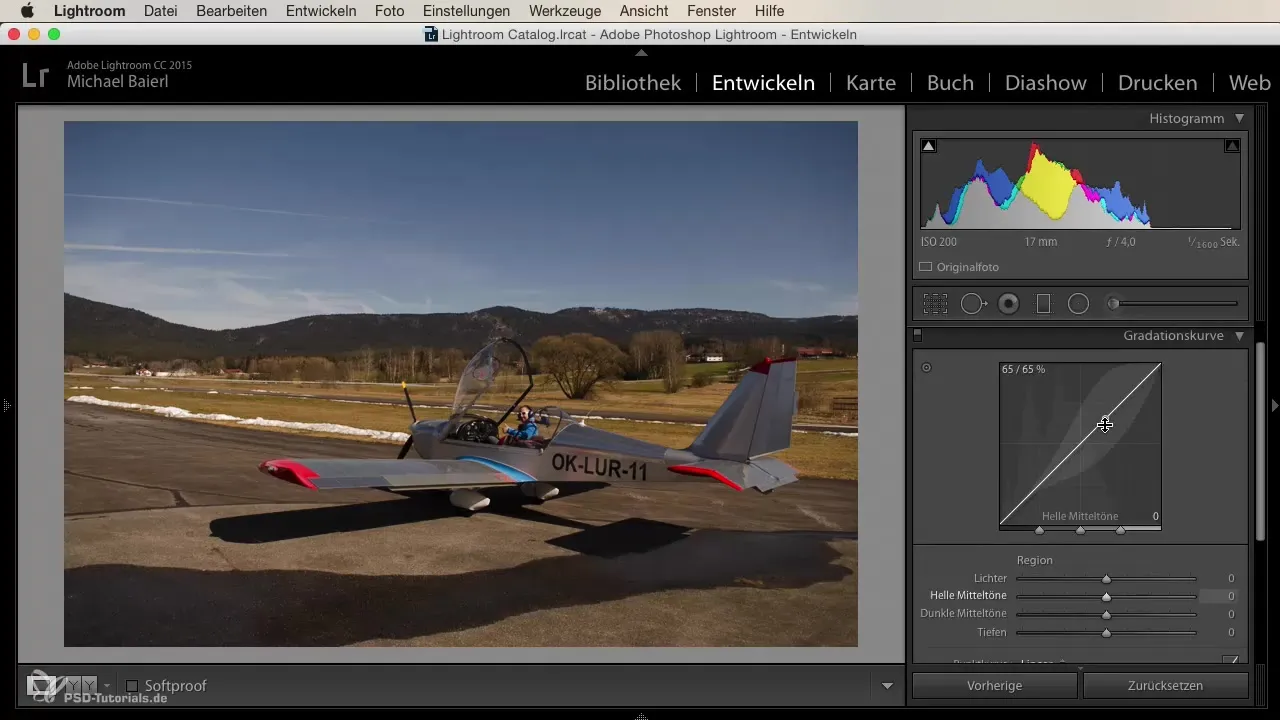Image resolution: width=1280 pixels, height=720 pixels.
Task: Open the before/after view options dropdown
Action: [107, 686]
